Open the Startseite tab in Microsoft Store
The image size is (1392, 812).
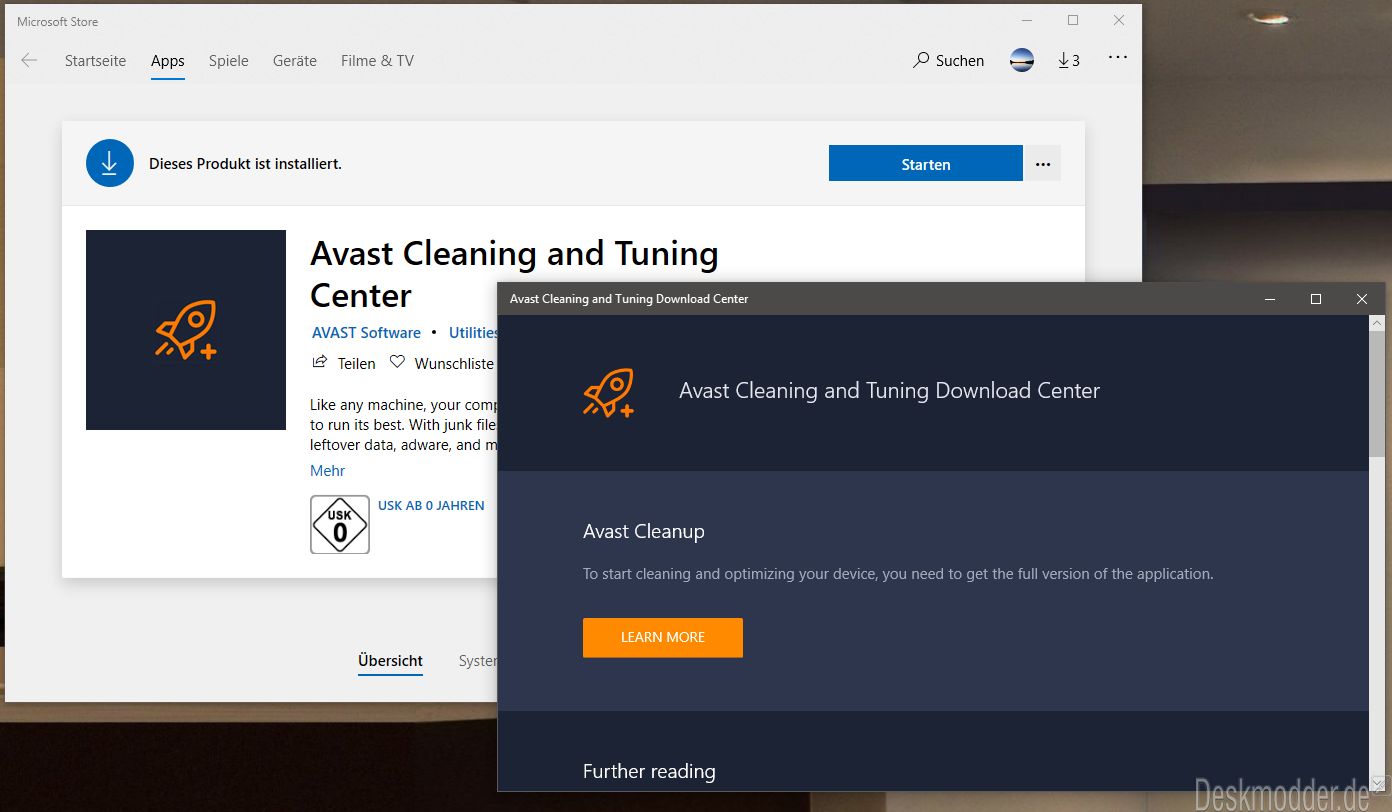click(x=95, y=61)
